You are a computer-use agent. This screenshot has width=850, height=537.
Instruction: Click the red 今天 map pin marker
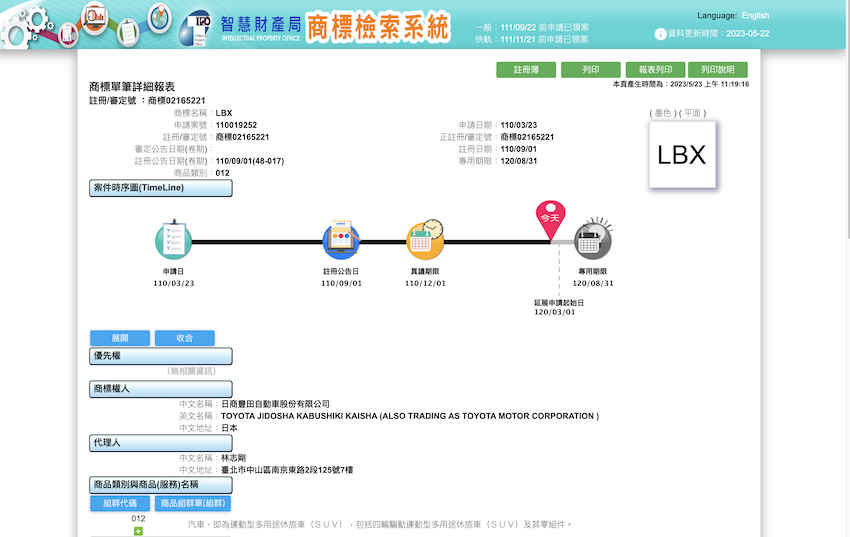(x=550, y=220)
